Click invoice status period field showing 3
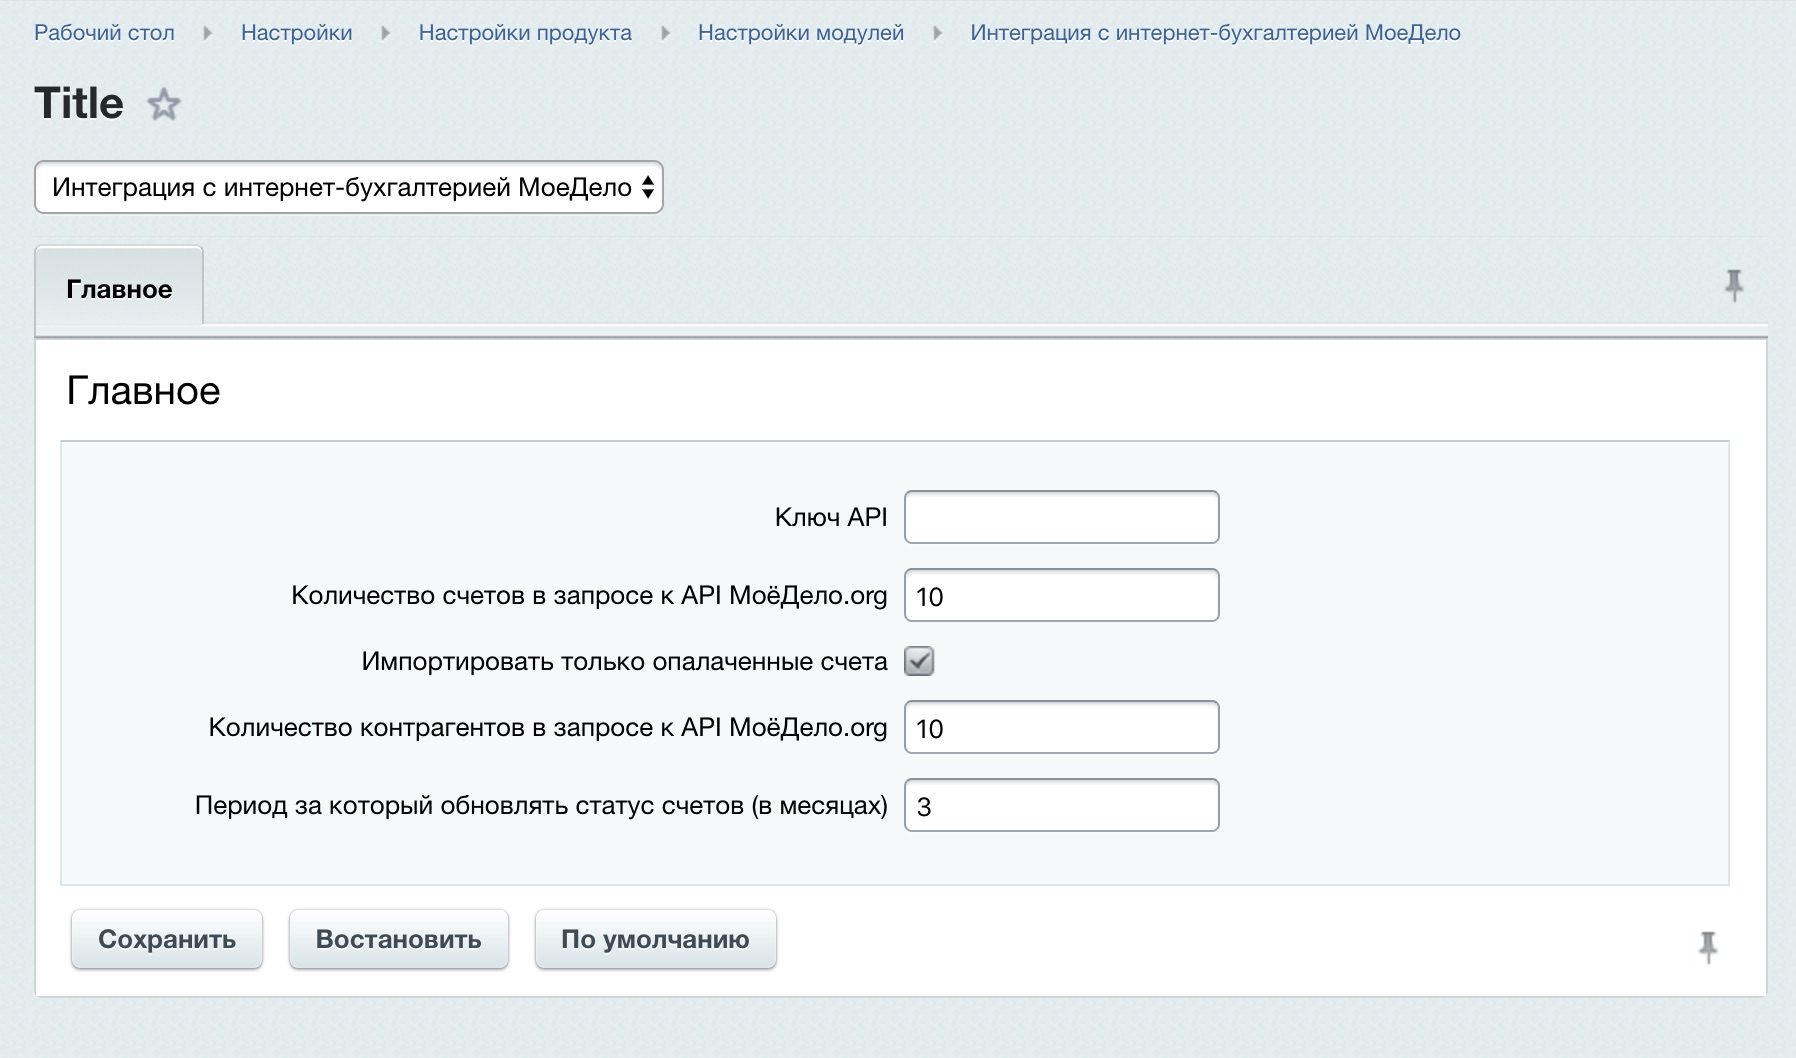Viewport: 1796px width, 1058px height. point(1060,805)
